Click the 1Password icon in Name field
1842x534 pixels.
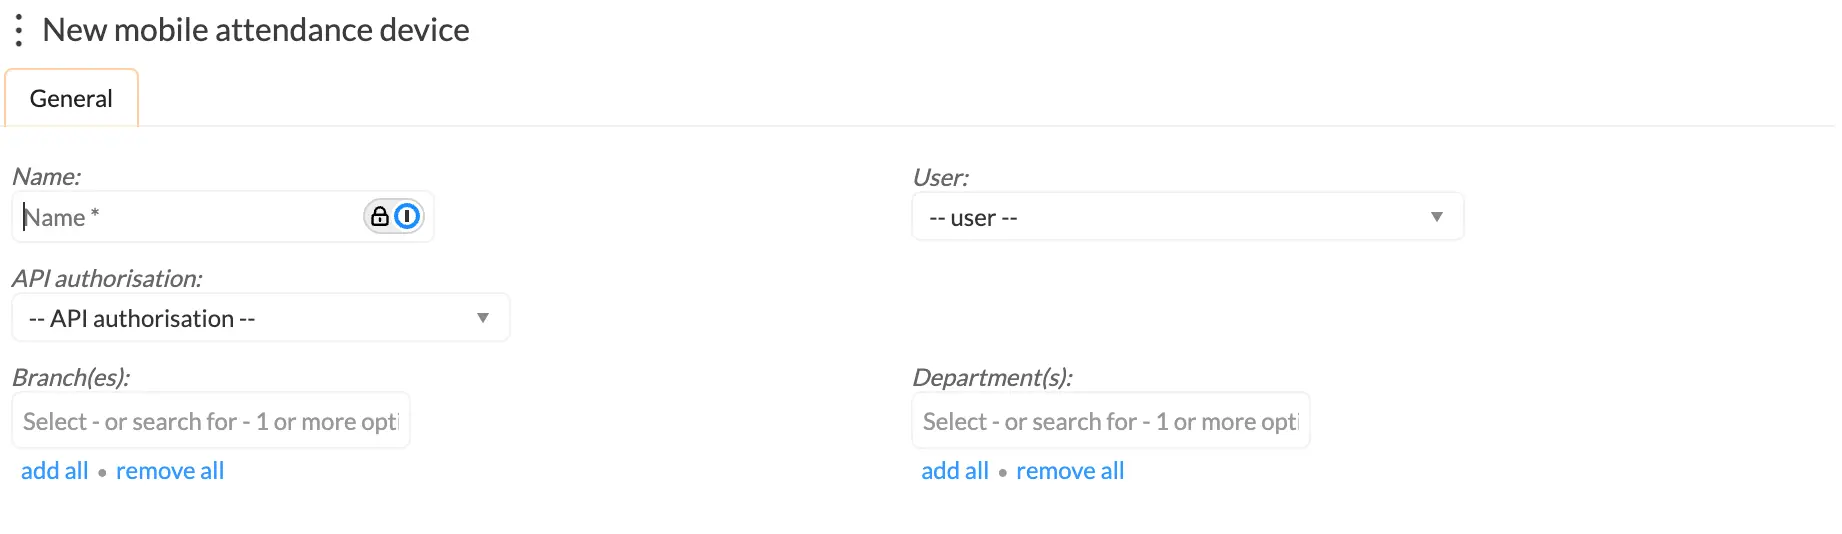pos(407,216)
